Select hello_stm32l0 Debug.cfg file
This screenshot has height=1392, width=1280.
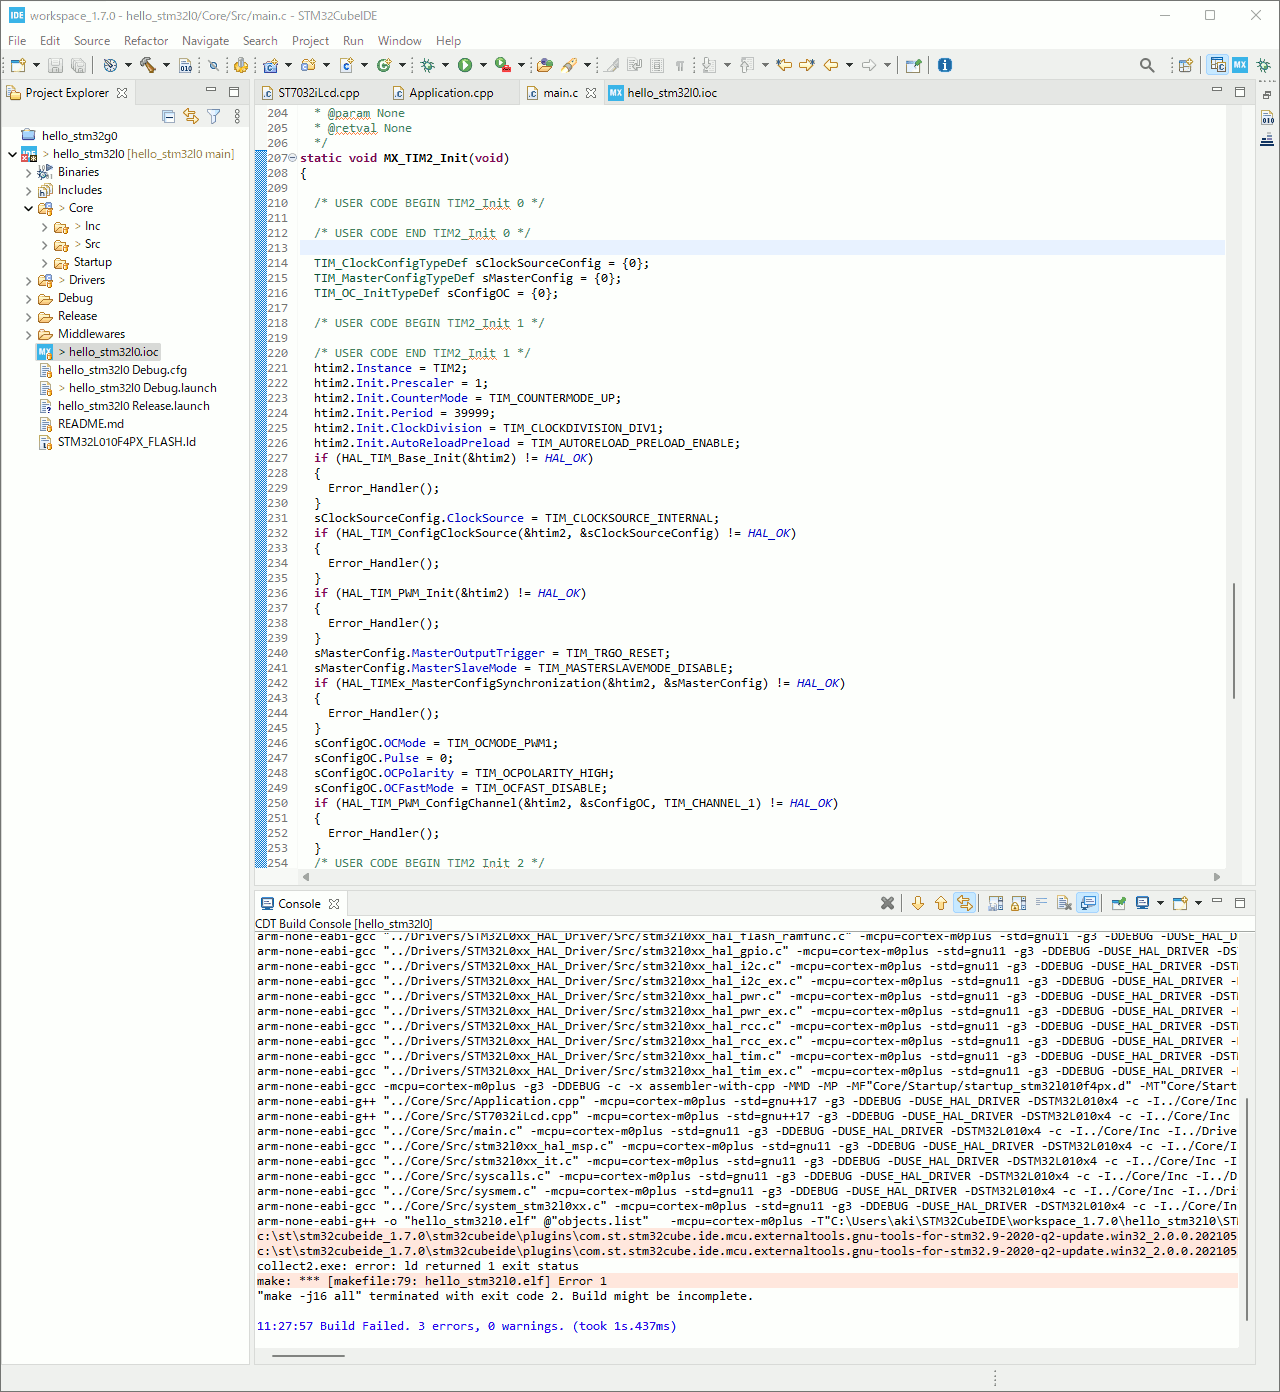[122, 370]
